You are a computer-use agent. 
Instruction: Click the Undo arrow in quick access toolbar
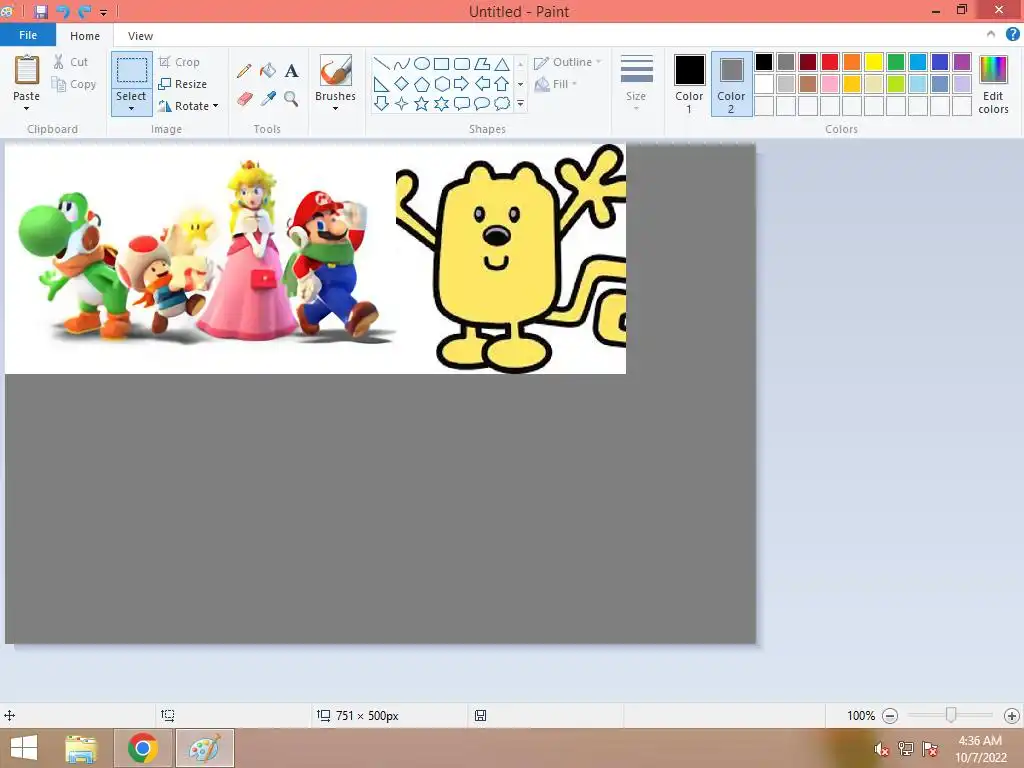point(63,12)
